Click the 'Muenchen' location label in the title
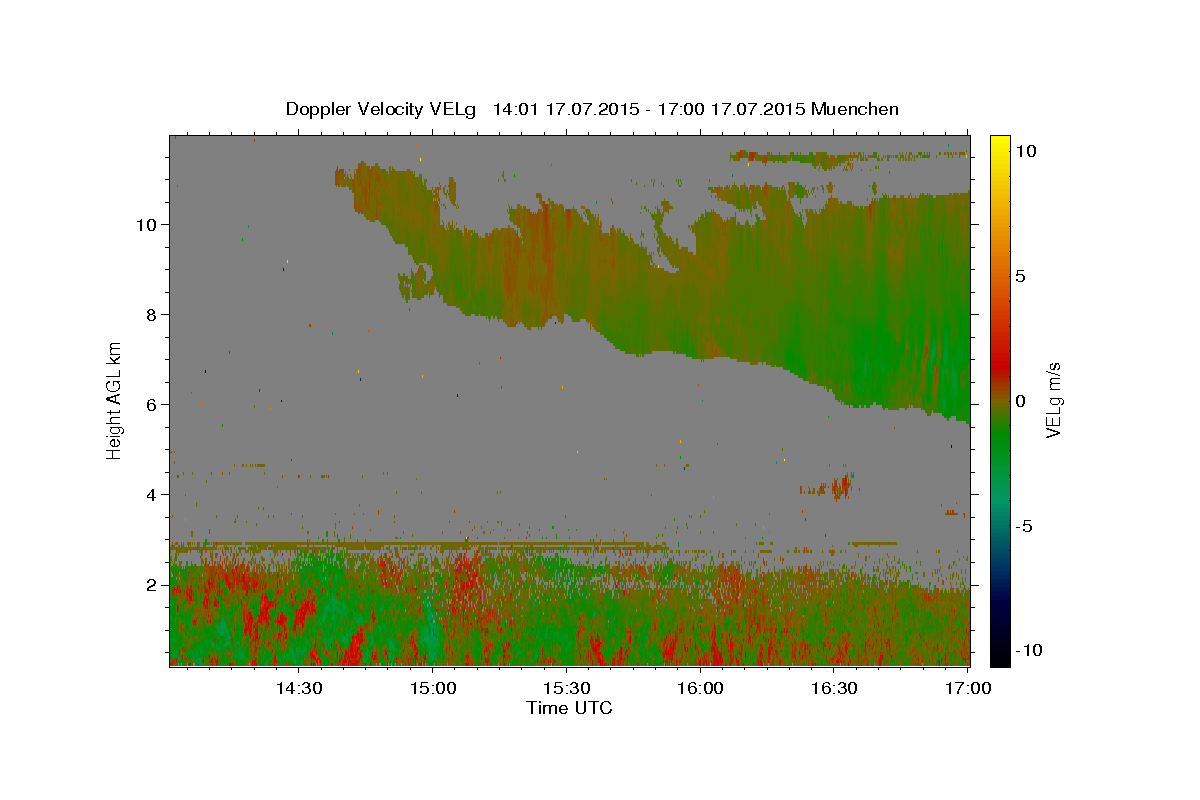The height and width of the screenshot is (800, 1200). point(855,109)
